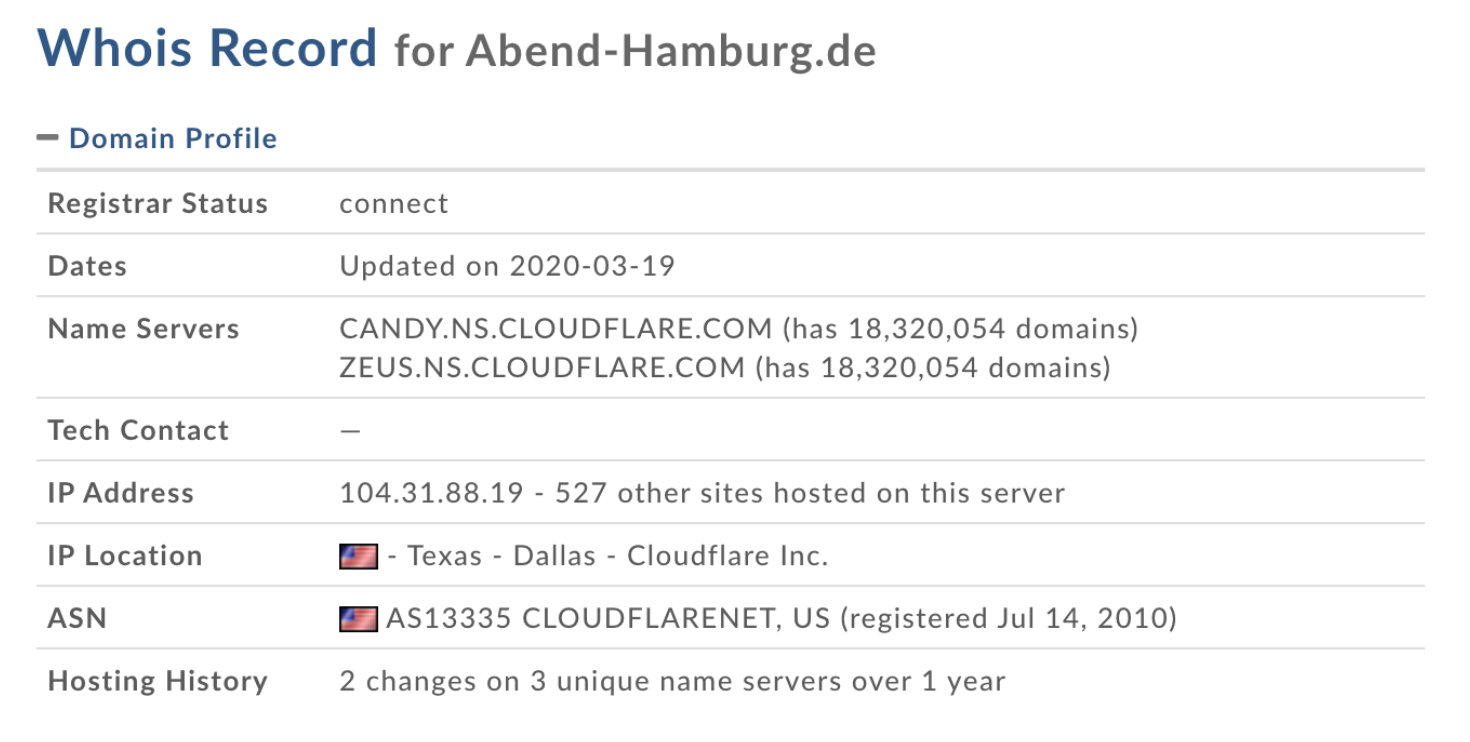Screen dimensions: 1470x742
Task: Open the Whois Record heading
Action: click(208, 47)
